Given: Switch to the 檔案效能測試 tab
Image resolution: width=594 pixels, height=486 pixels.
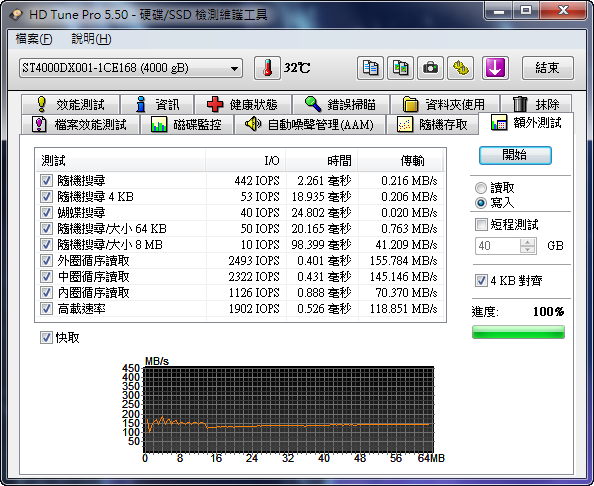Looking at the screenshot, I should pyautogui.click(x=80, y=124).
